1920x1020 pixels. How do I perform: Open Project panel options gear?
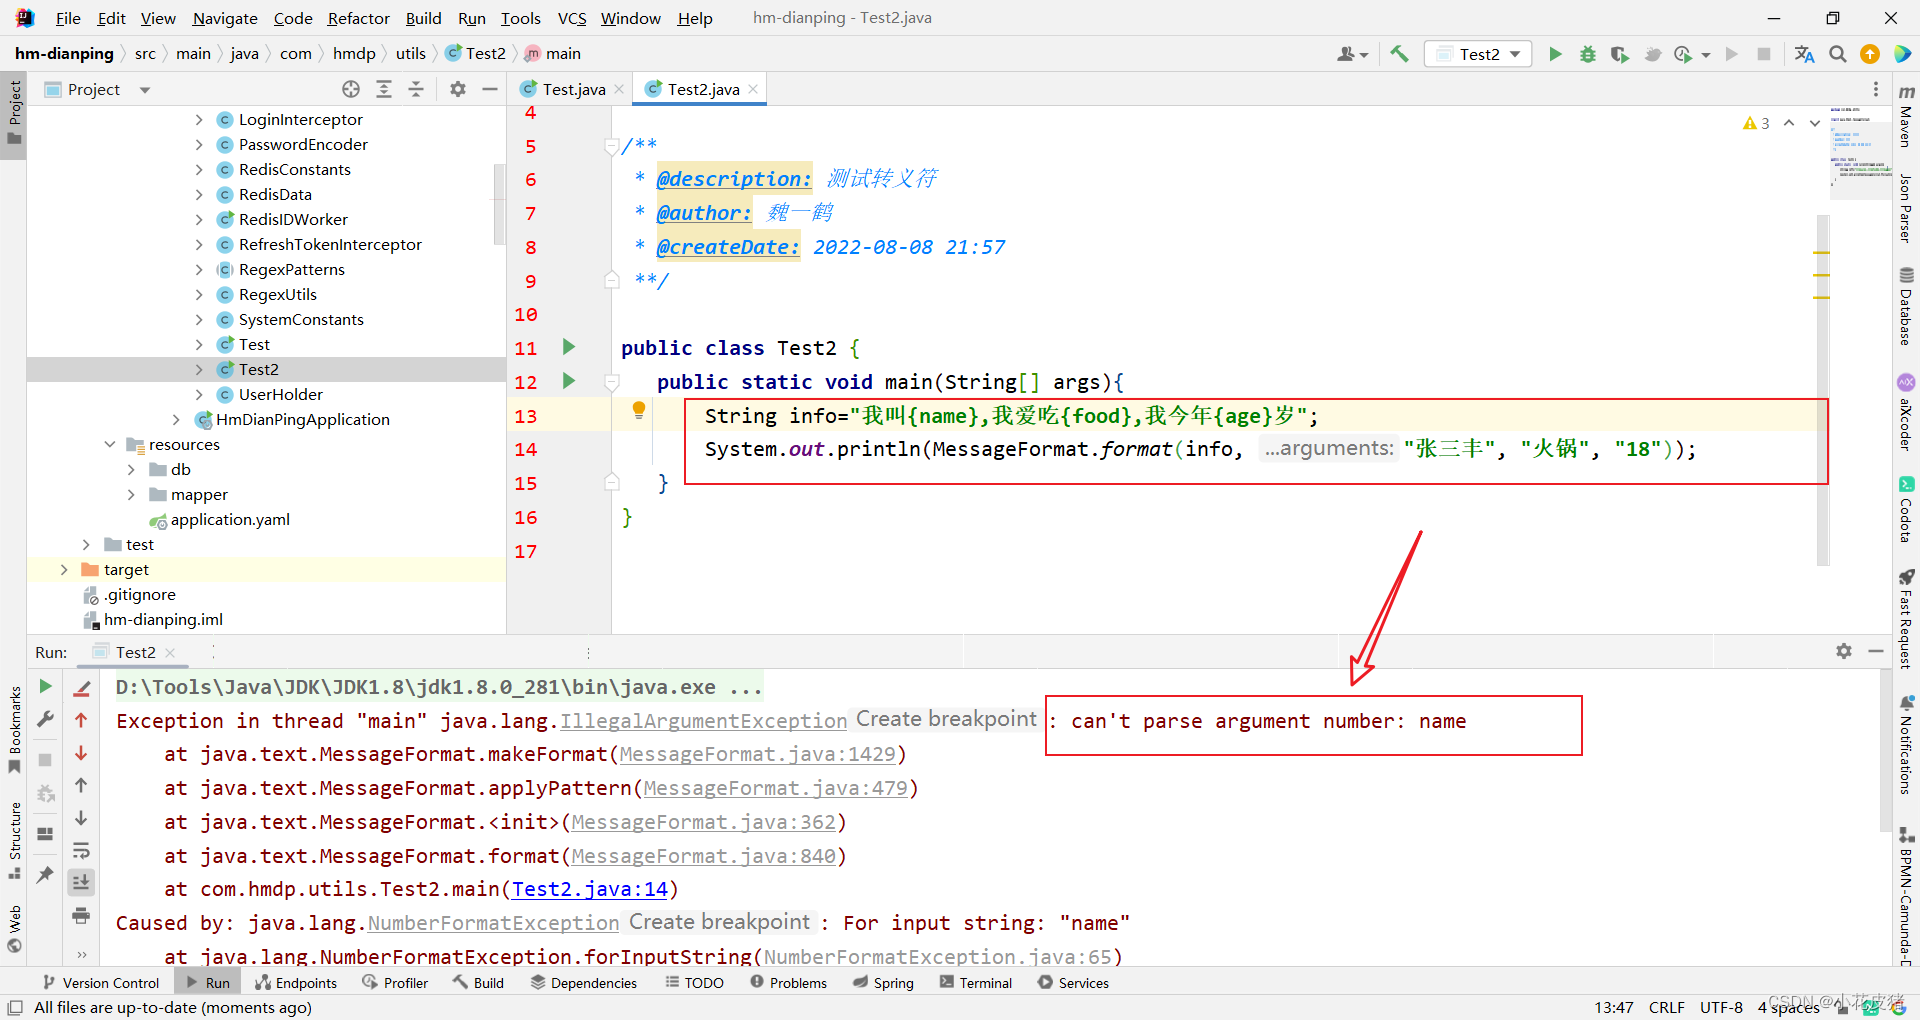click(x=458, y=89)
